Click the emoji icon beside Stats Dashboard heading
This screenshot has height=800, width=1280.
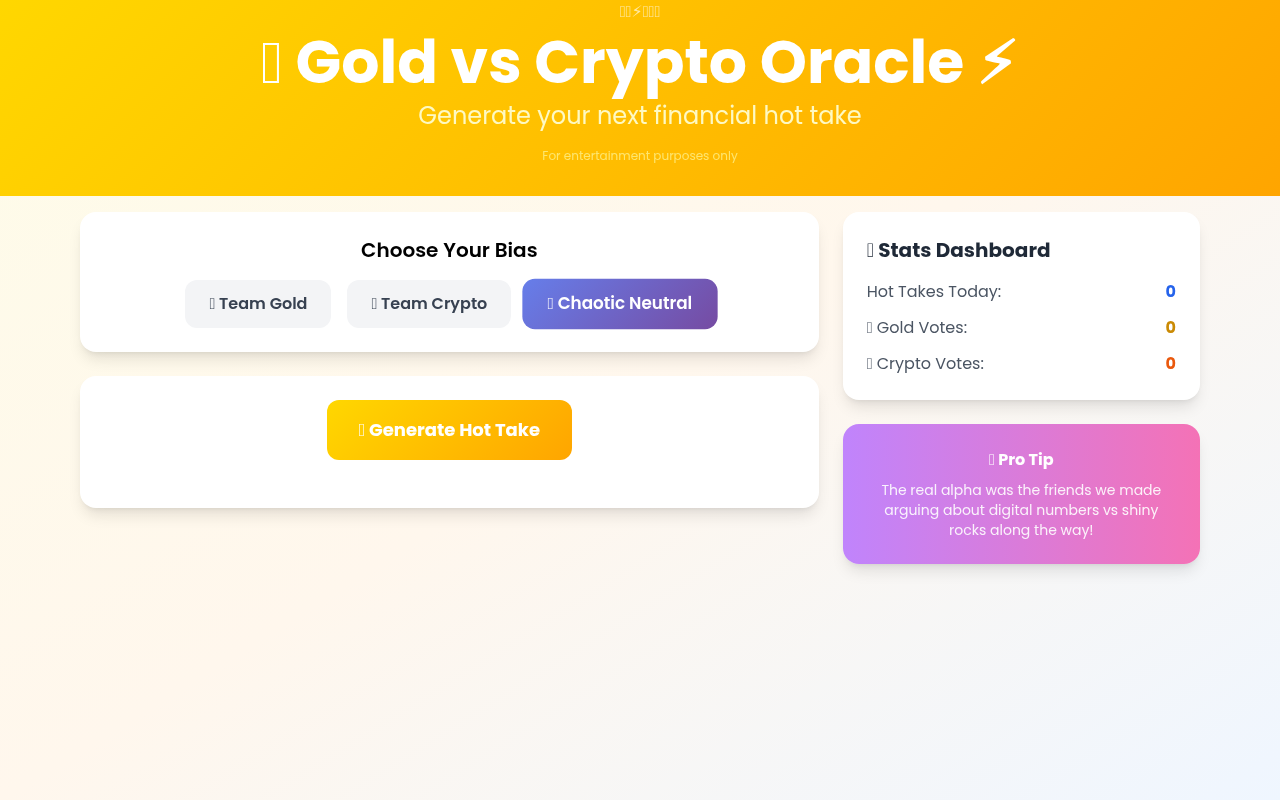(x=870, y=250)
